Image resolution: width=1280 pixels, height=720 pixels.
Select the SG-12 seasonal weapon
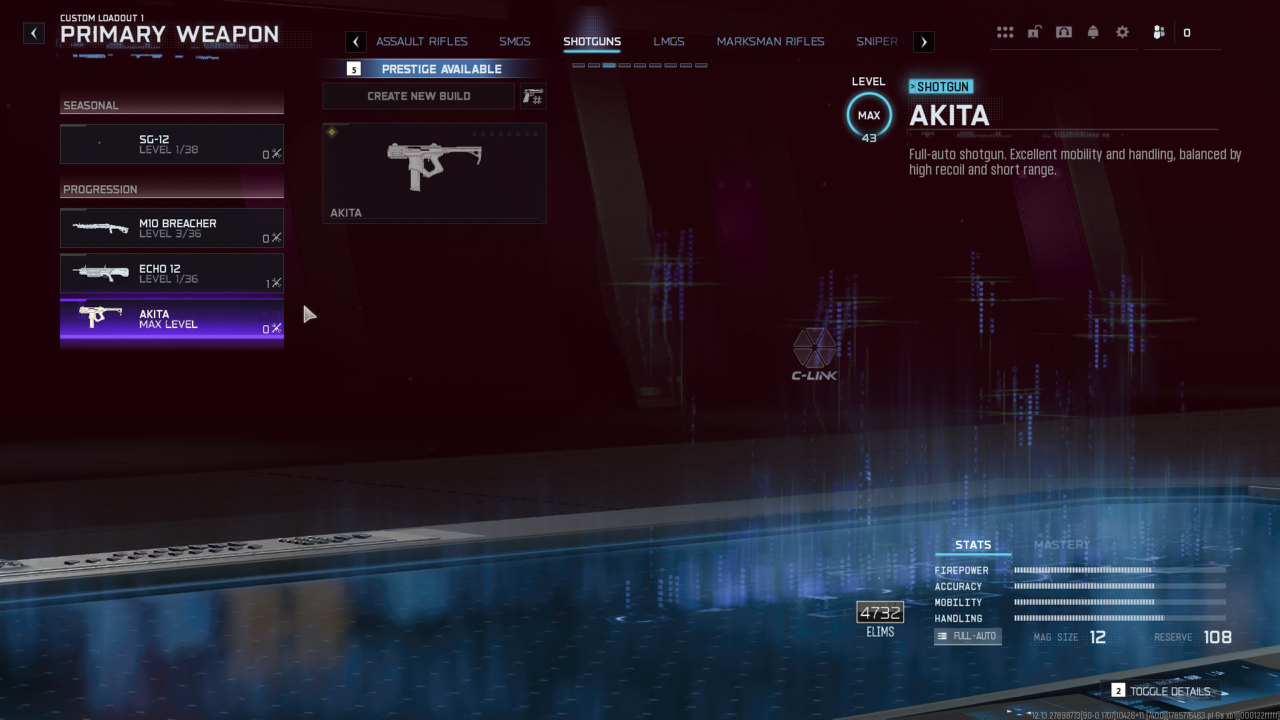[x=172, y=144]
